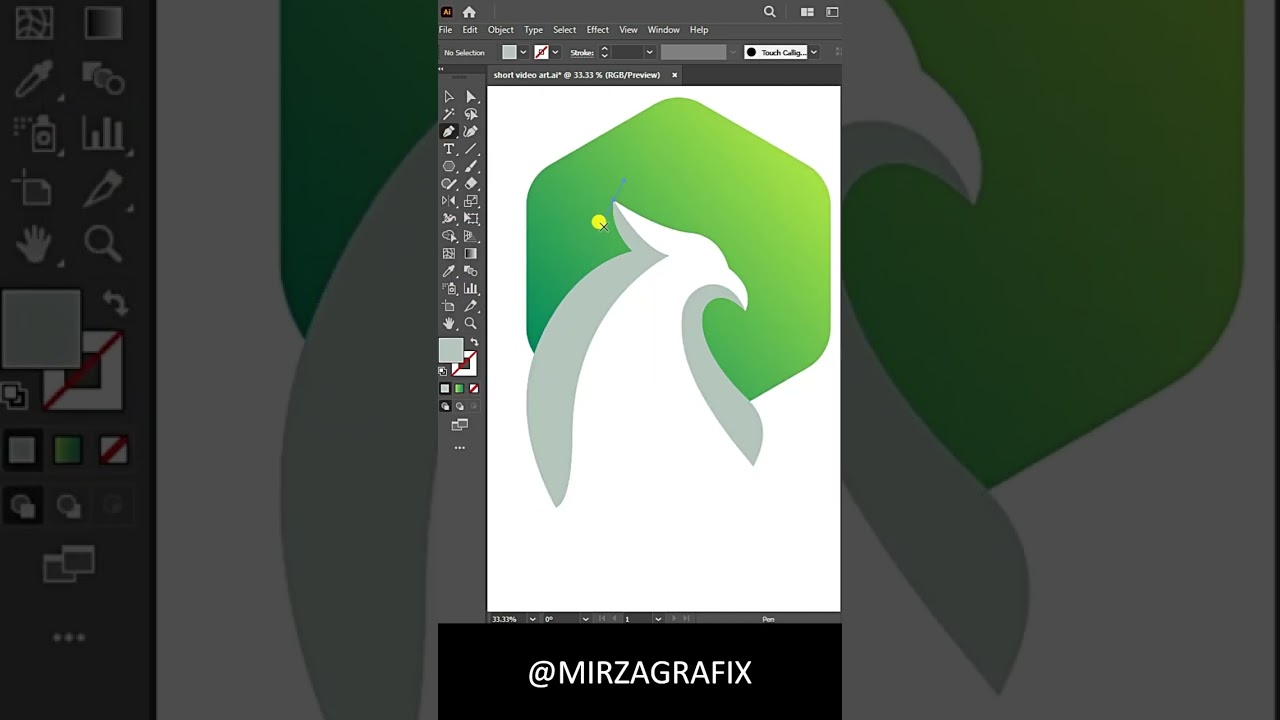This screenshot has width=1280, height=720.
Task: Select the Artboard tool
Action: coord(449,306)
